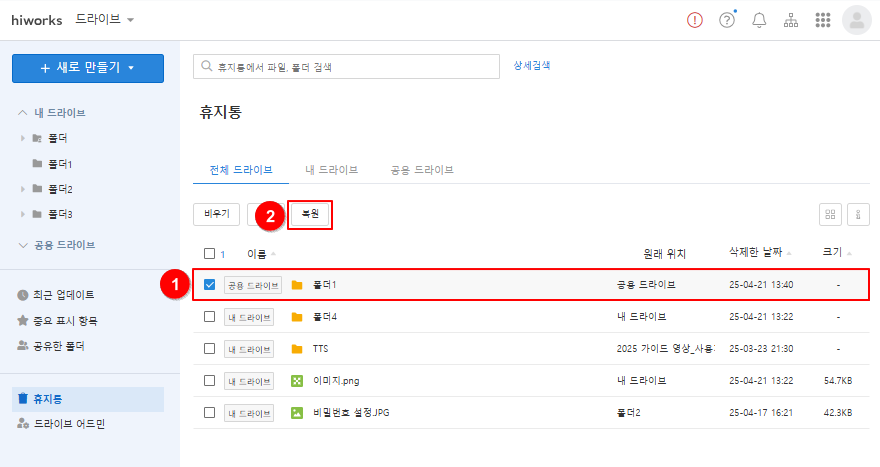Switch to the 공용 드라이브 tab

click(x=421, y=170)
